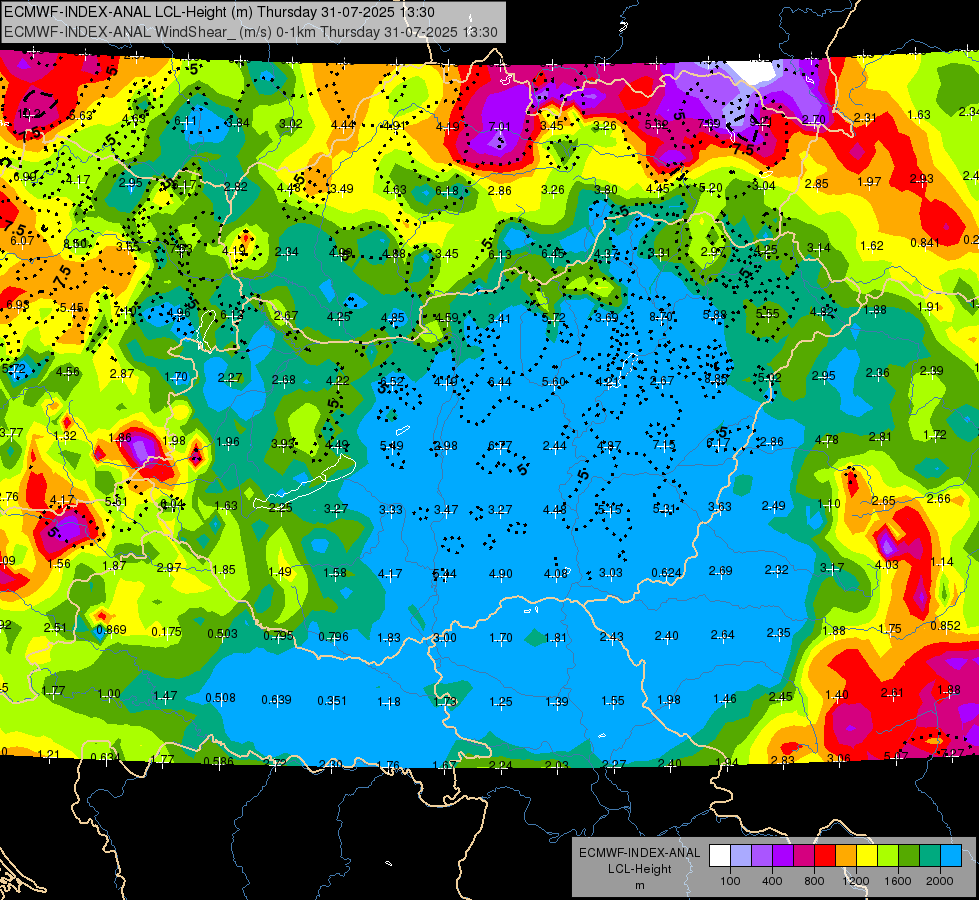The image size is (979, 900).
Task: Click the map value '3.93'
Action: [283, 444]
